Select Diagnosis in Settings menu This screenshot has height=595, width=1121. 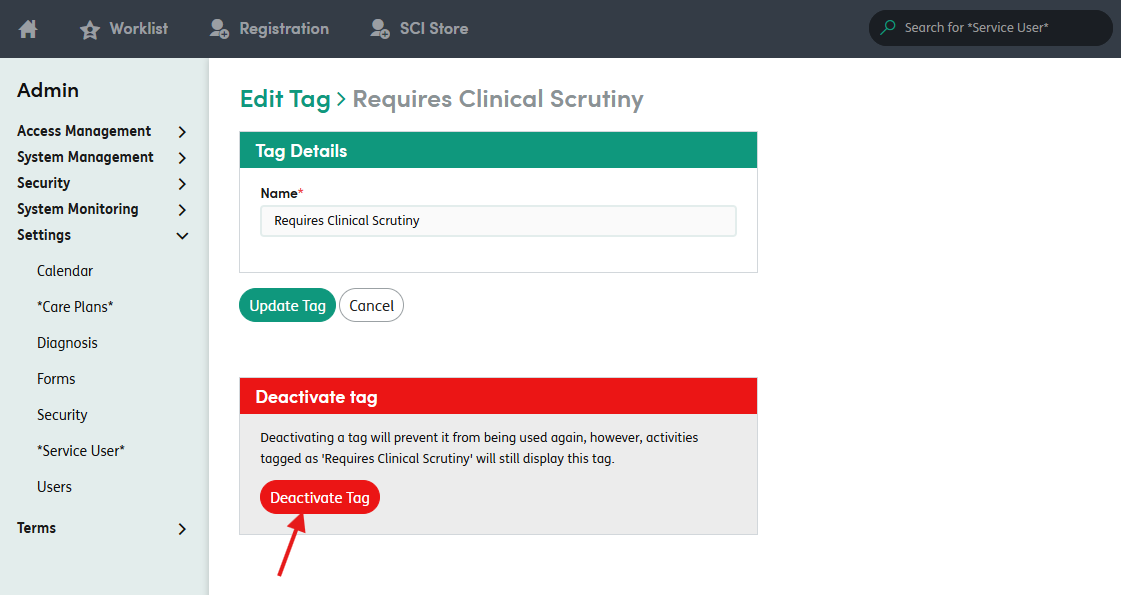67,343
